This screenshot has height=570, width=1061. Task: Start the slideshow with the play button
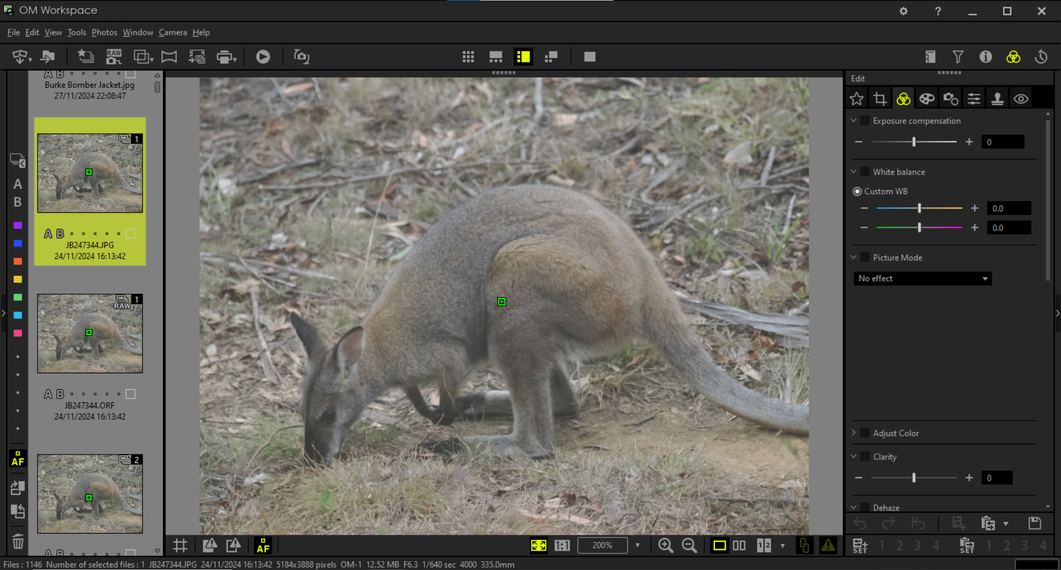263,57
